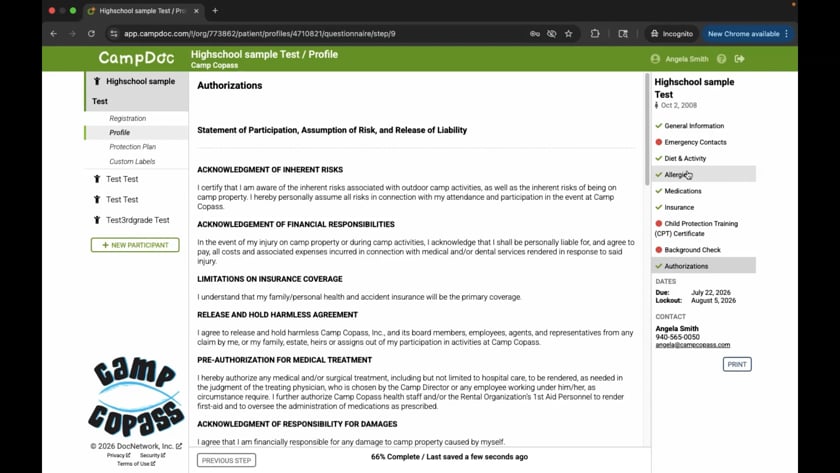
Task: Open Registration in sidebar
Action: 128,118
